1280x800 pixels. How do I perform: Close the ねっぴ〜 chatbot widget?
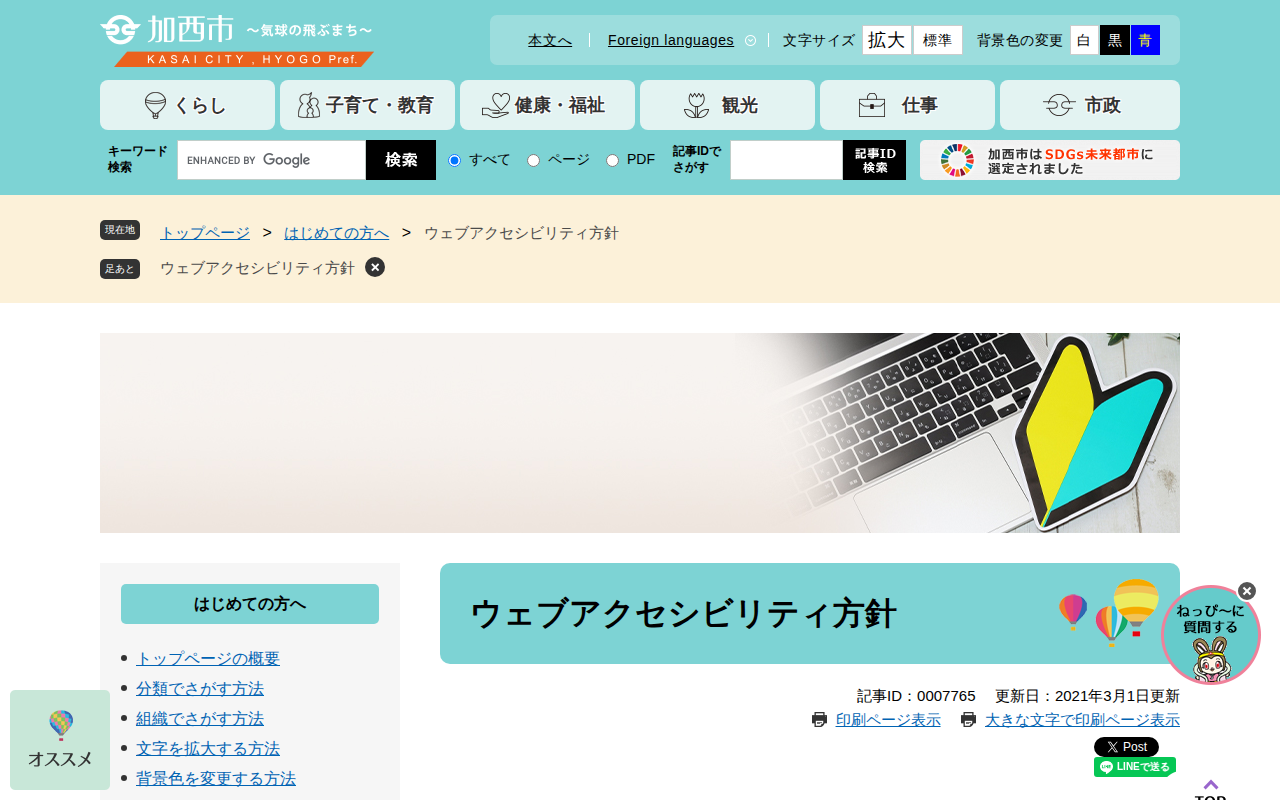pos(1247,591)
